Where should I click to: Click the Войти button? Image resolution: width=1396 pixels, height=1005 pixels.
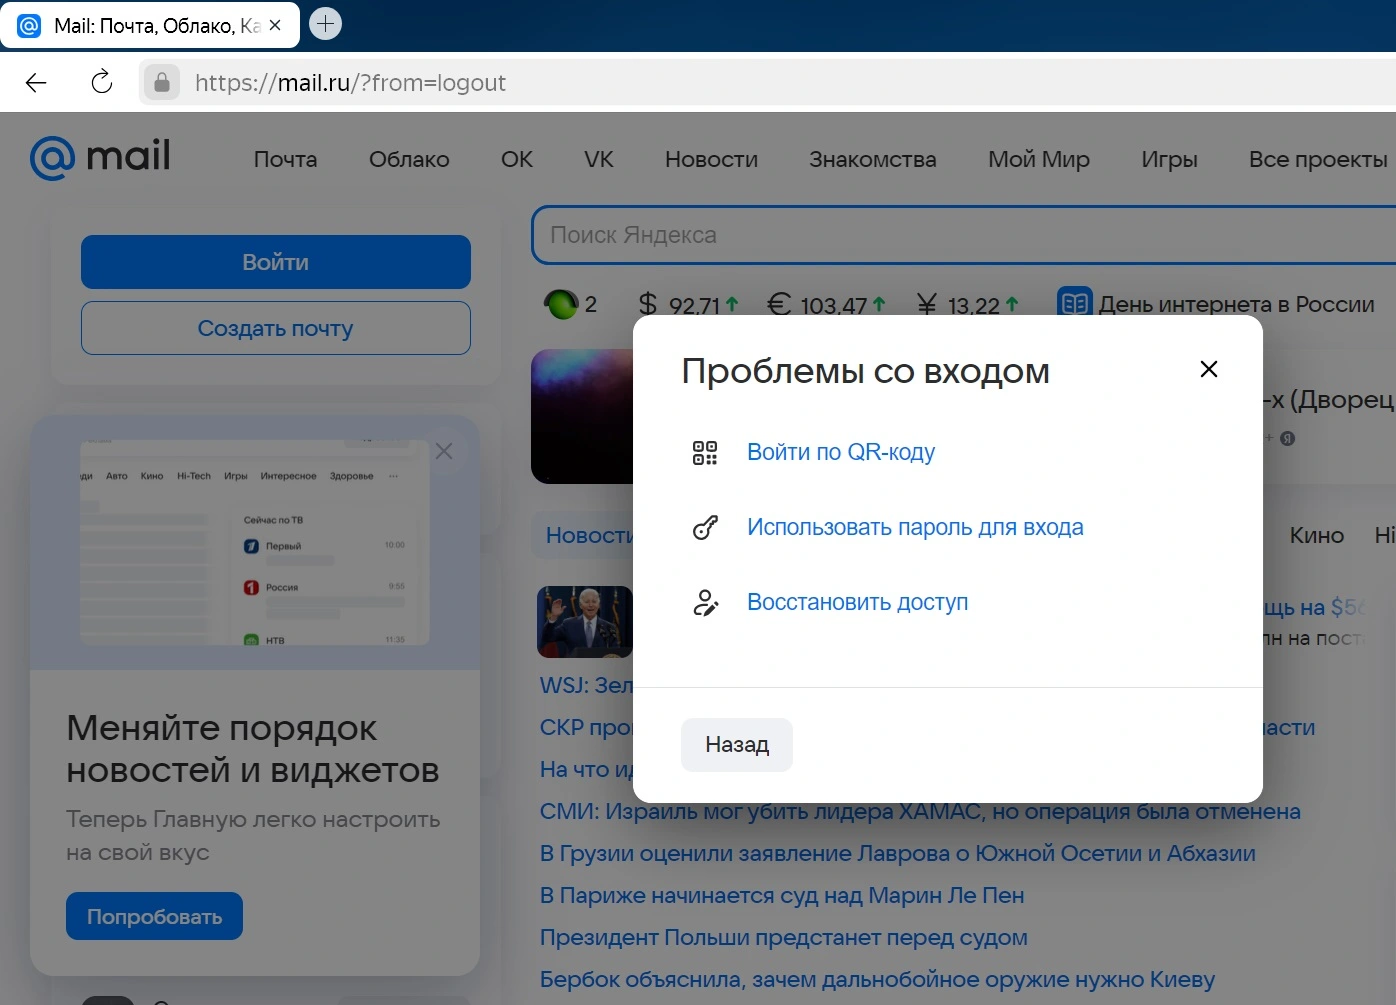tap(276, 262)
